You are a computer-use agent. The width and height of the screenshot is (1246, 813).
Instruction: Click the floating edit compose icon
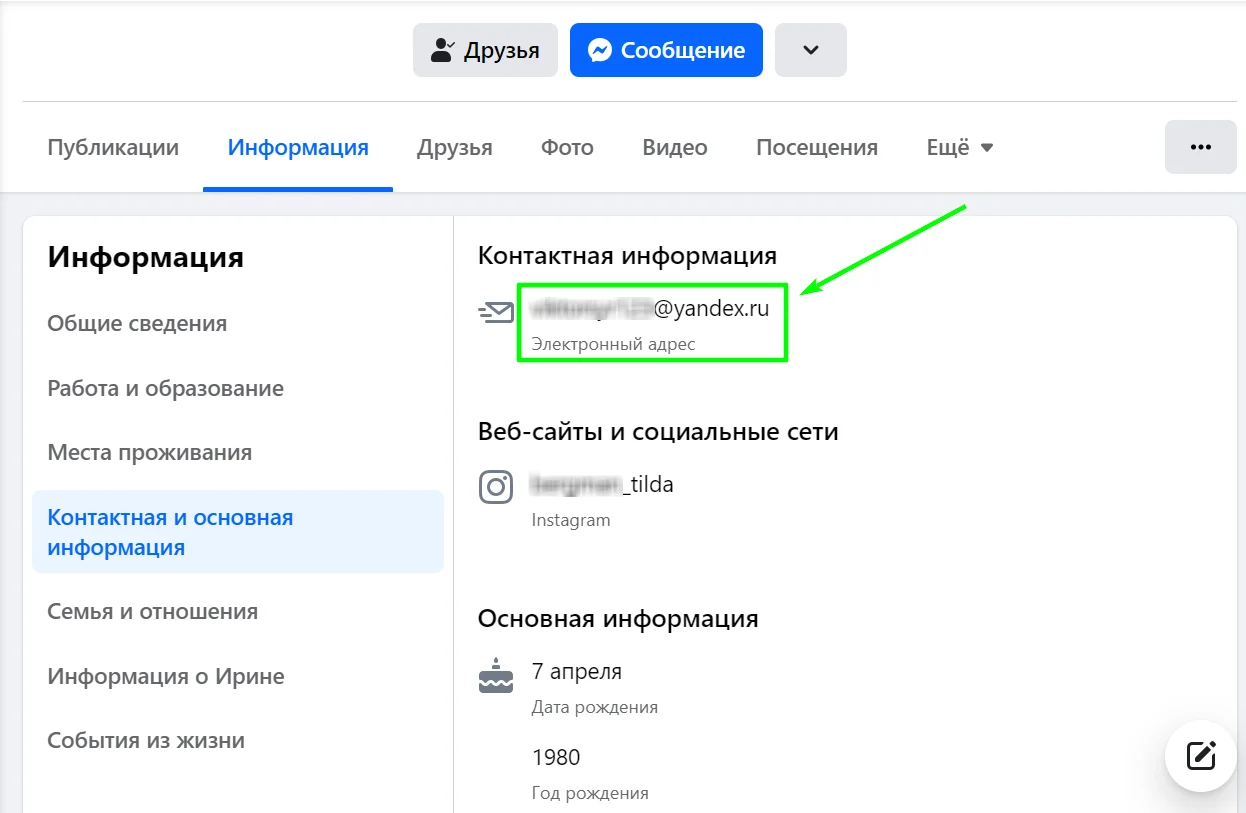(1201, 756)
